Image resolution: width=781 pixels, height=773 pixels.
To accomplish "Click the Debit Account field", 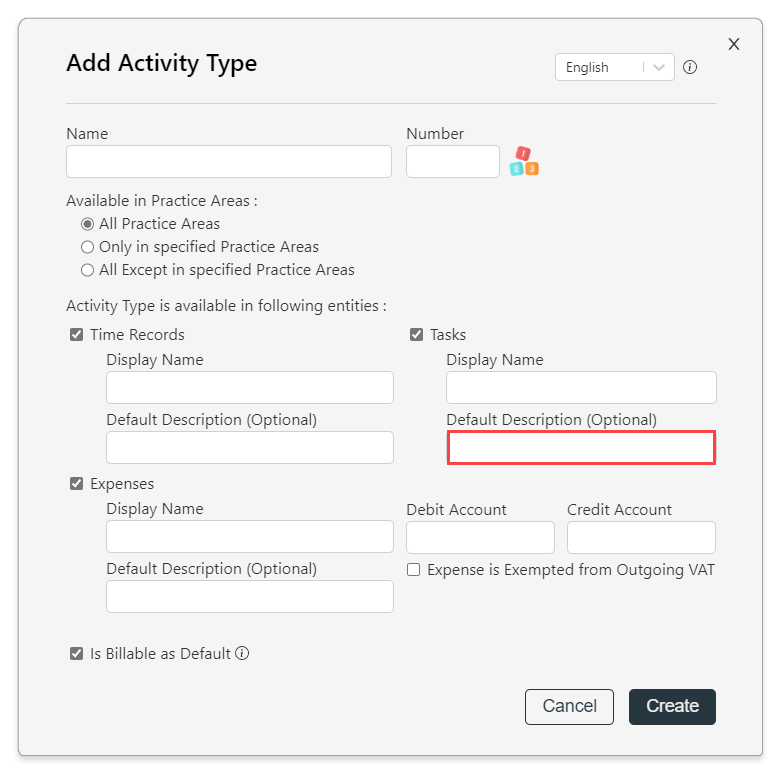I will click(x=480, y=537).
